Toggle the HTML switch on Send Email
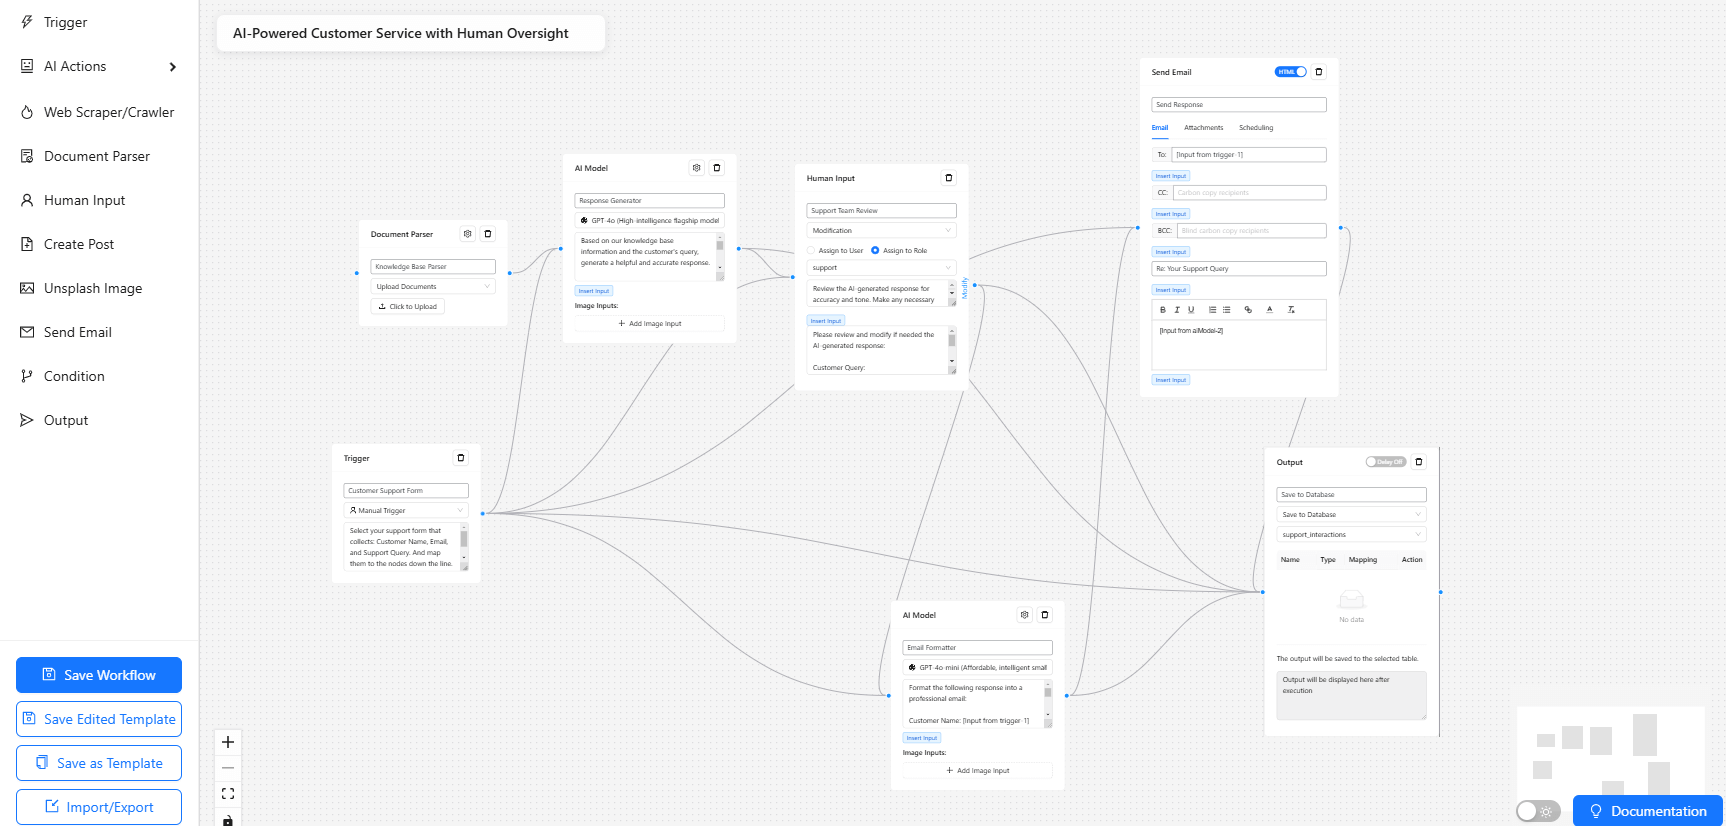Screen dimensions: 1726x826 coord(1290,72)
